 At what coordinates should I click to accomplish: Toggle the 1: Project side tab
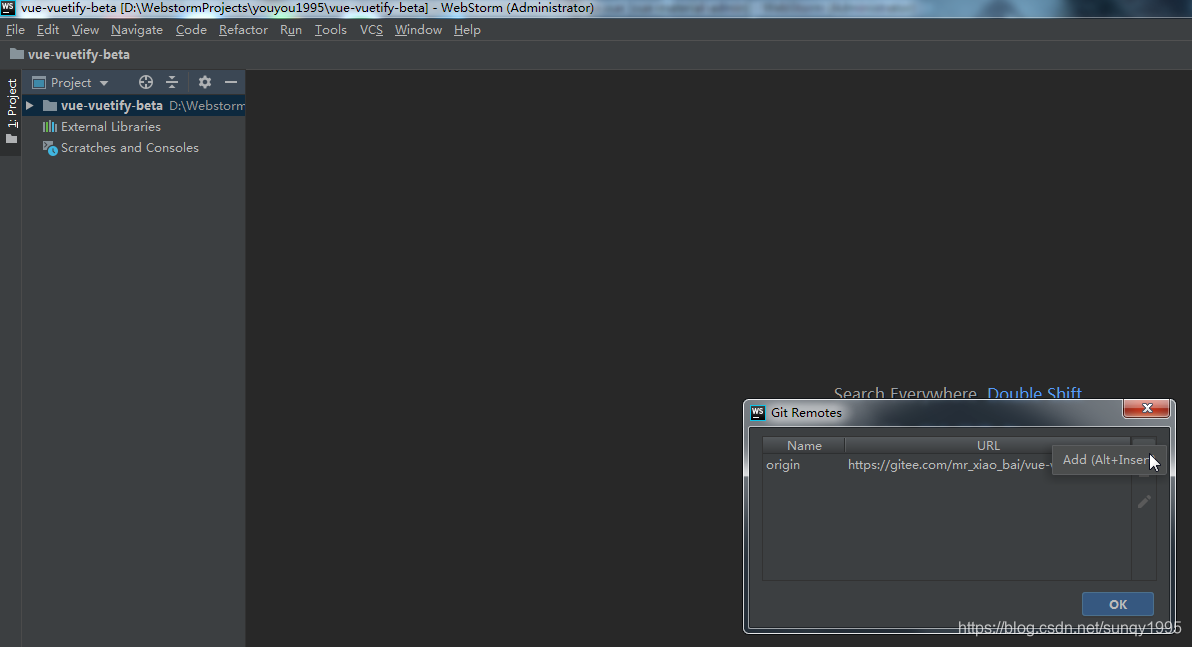click(11, 111)
